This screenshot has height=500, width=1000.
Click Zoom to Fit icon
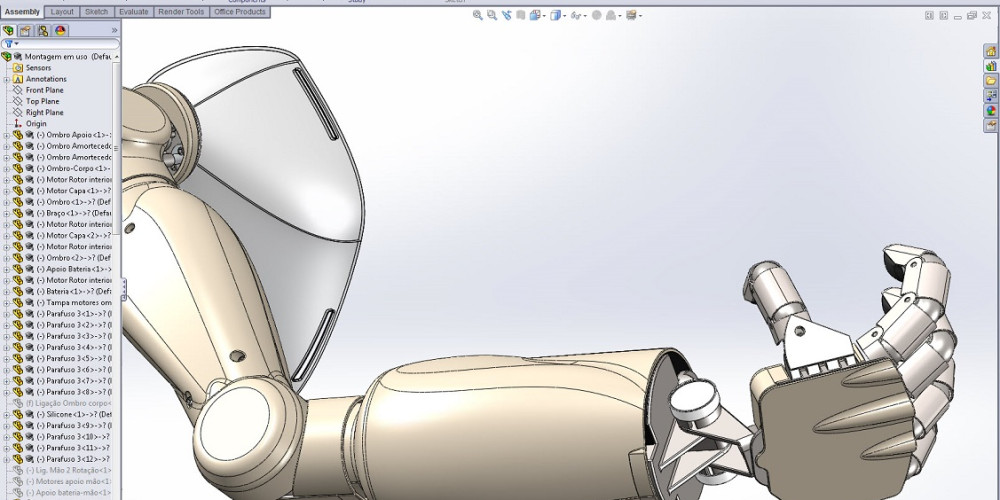[x=478, y=15]
